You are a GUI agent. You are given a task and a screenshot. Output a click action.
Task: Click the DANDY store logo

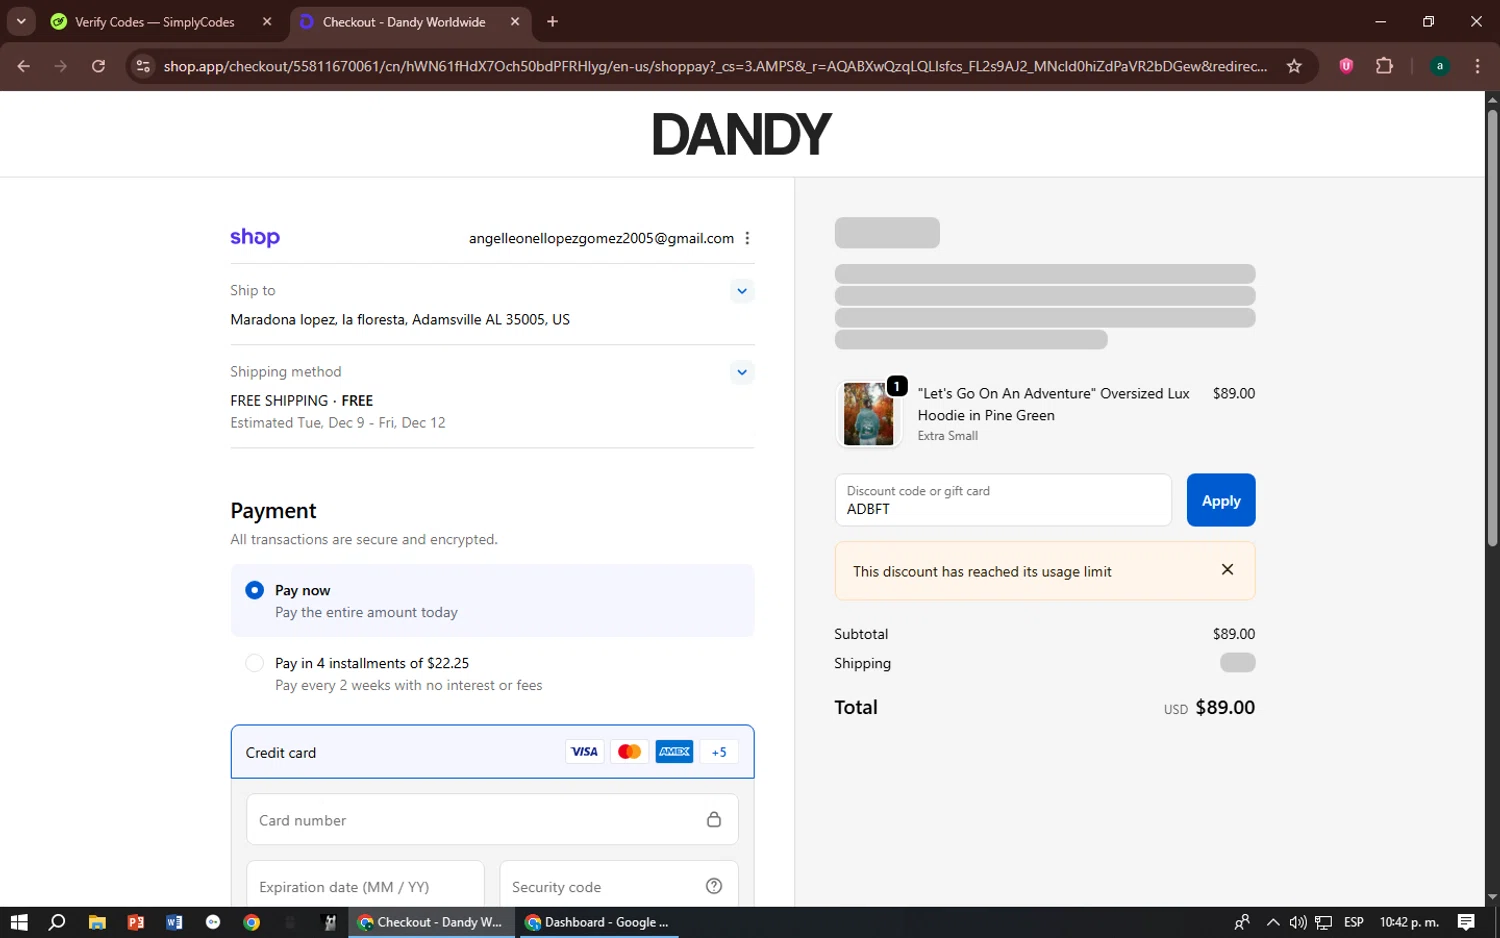click(742, 134)
